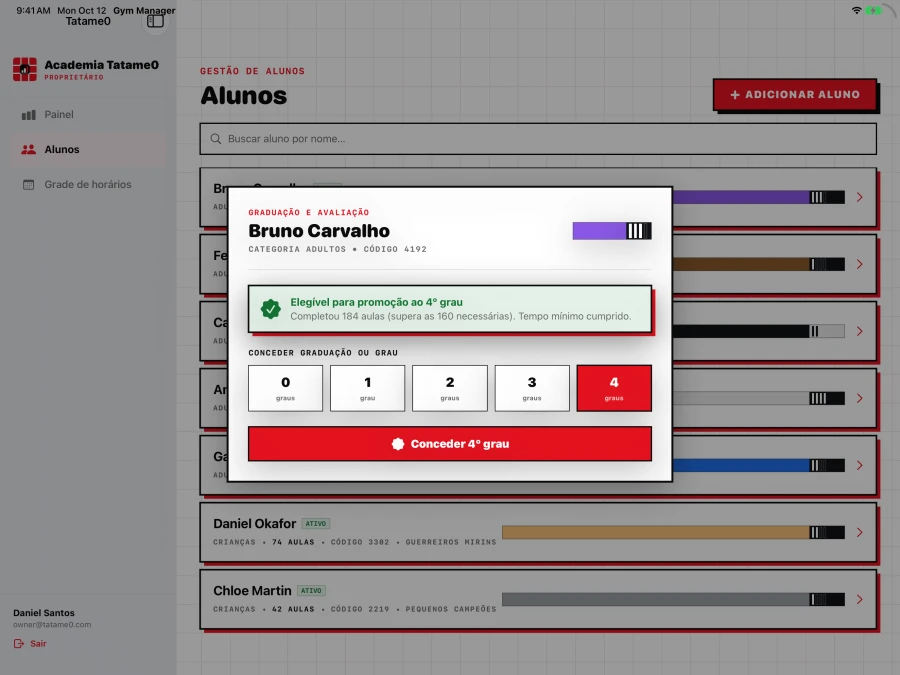
Task: Choose 2 graus option
Action: pyautogui.click(x=450, y=388)
